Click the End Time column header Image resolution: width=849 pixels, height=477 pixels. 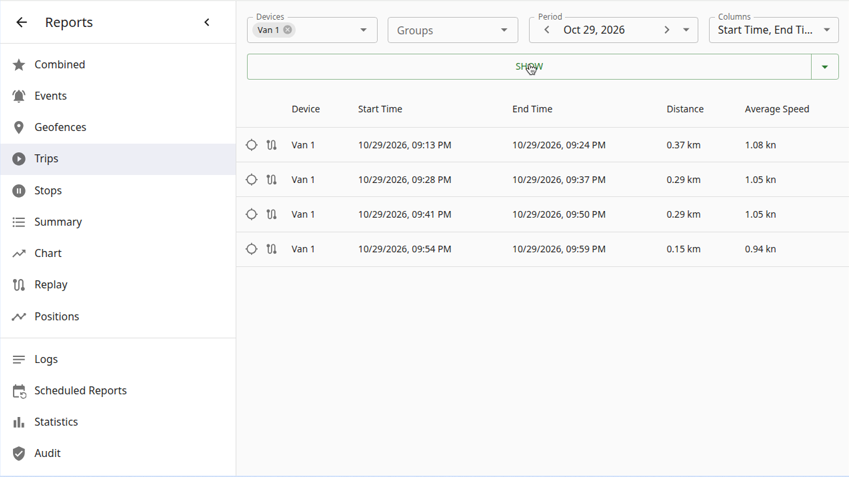532,109
